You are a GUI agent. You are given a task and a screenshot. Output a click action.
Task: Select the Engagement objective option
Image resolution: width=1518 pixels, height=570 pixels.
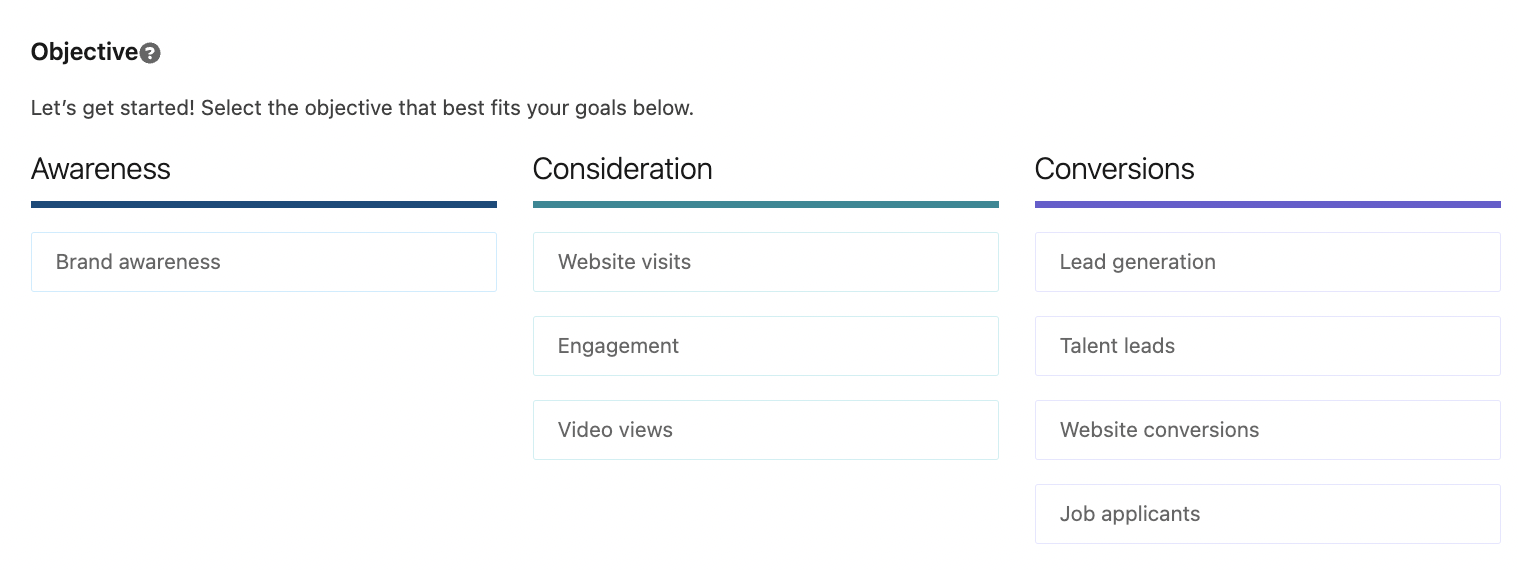point(765,346)
